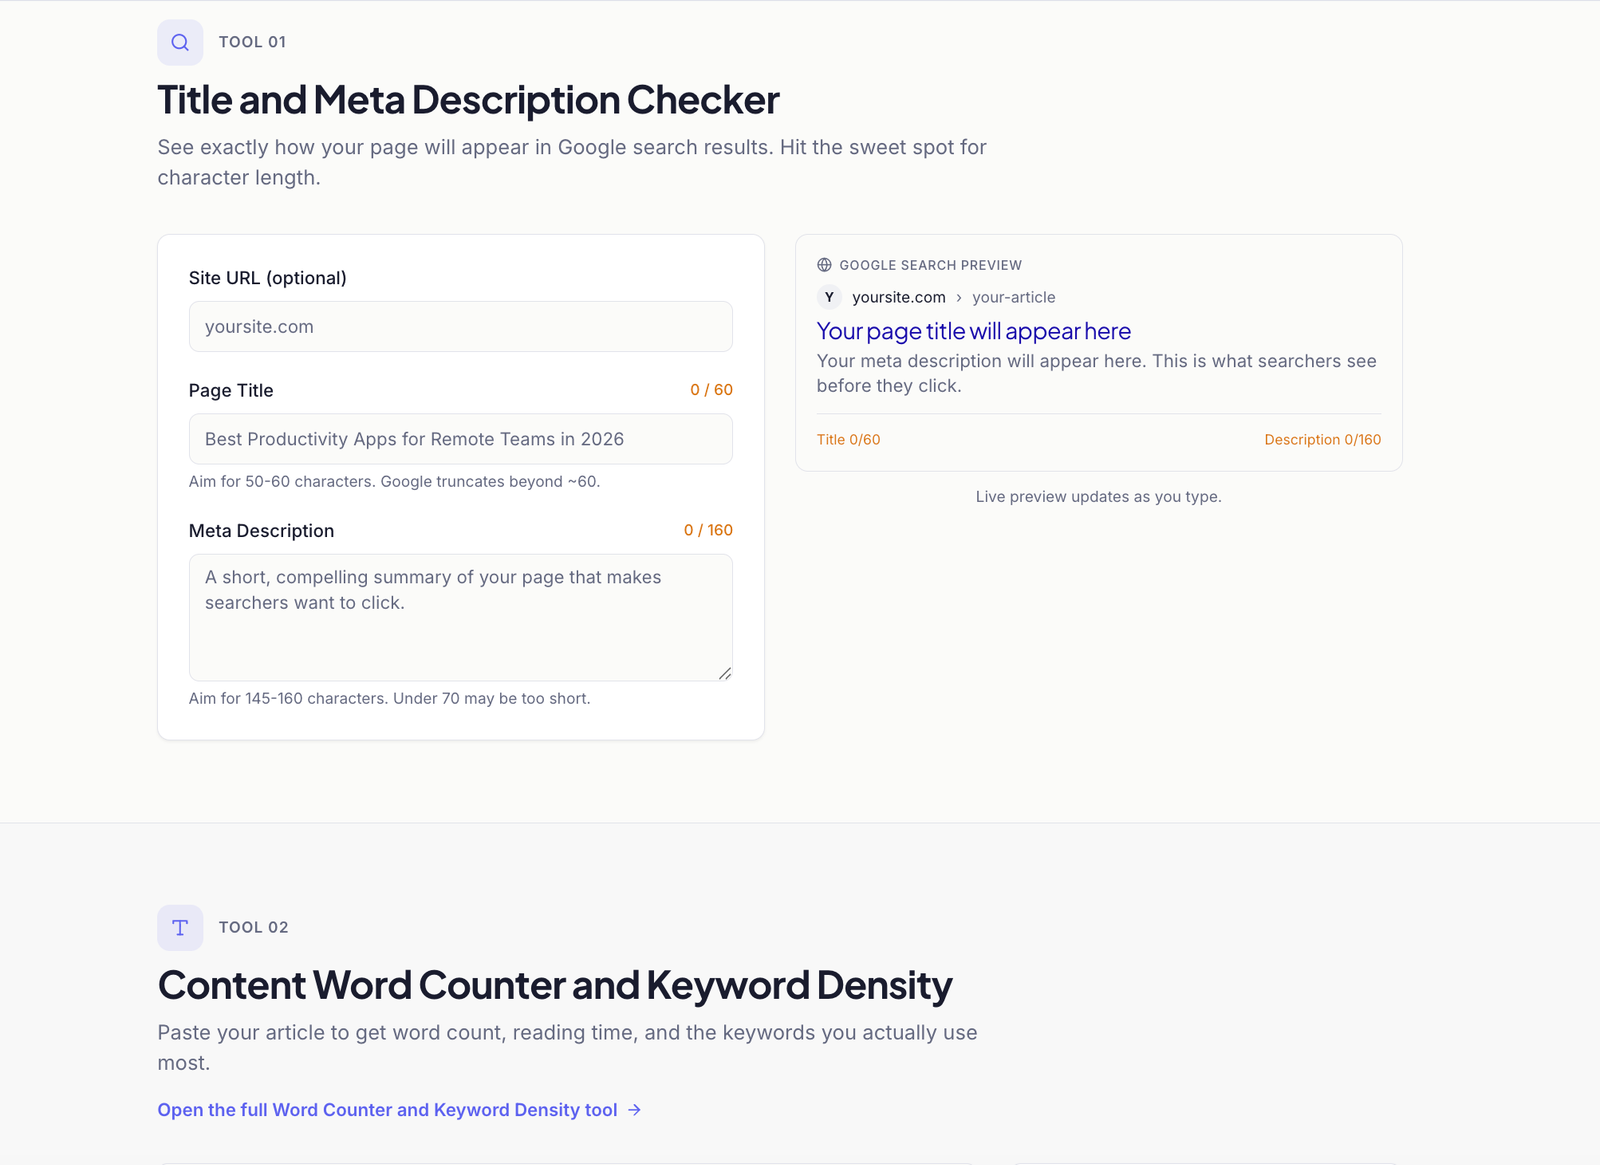This screenshot has width=1600, height=1165.
Task: Click the preview meta description snippet text
Action: pyautogui.click(x=1096, y=373)
